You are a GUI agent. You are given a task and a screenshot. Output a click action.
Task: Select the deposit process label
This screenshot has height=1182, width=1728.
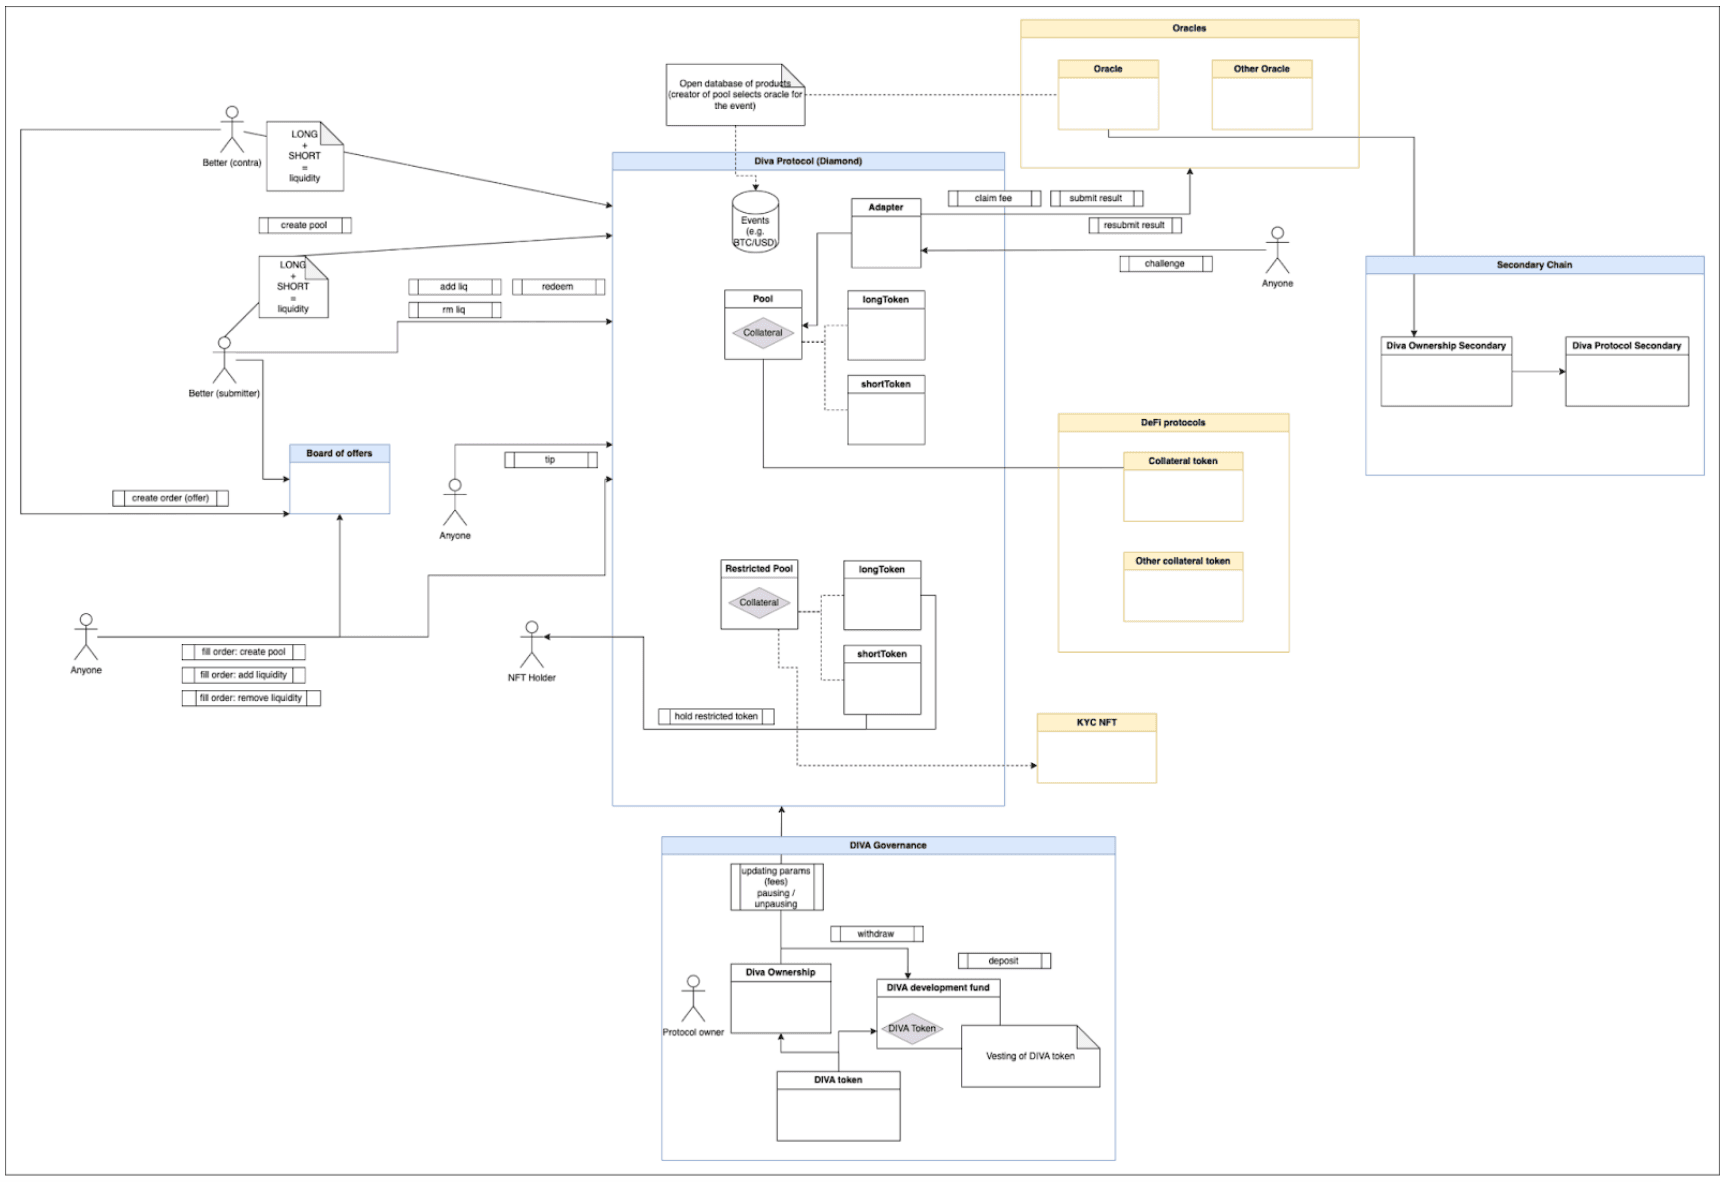click(x=1005, y=961)
